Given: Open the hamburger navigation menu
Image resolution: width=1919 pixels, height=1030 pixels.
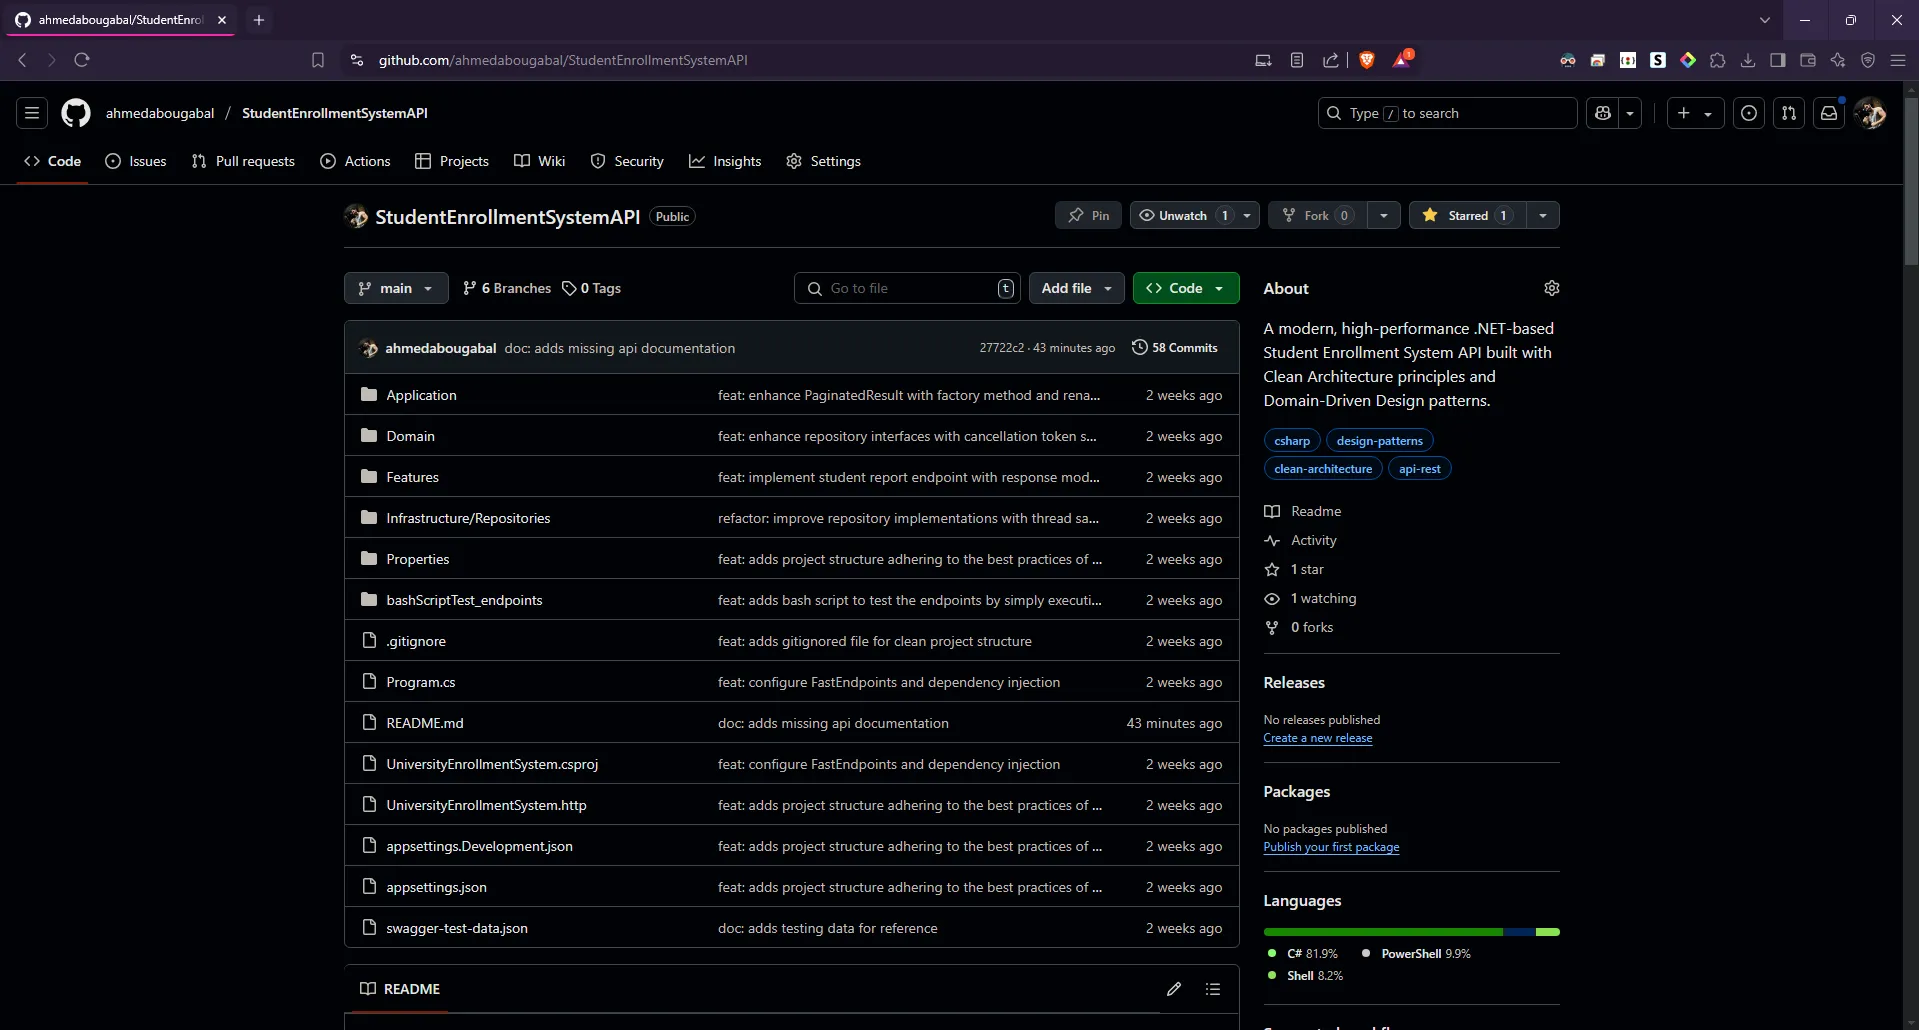Looking at the screenshot, I should 32,113.
